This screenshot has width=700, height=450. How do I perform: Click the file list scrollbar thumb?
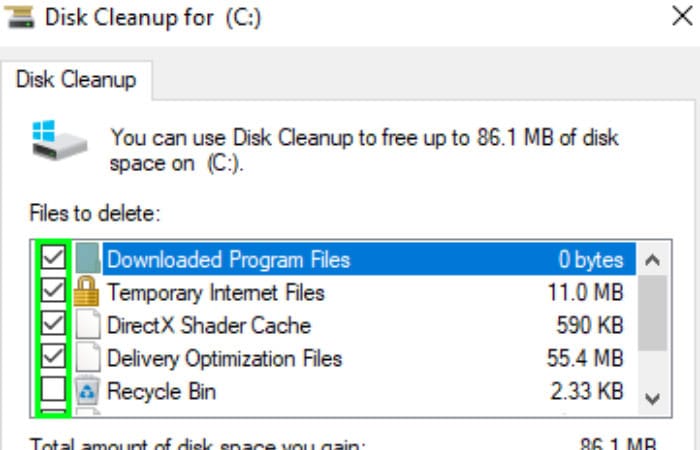coord(653,313)
